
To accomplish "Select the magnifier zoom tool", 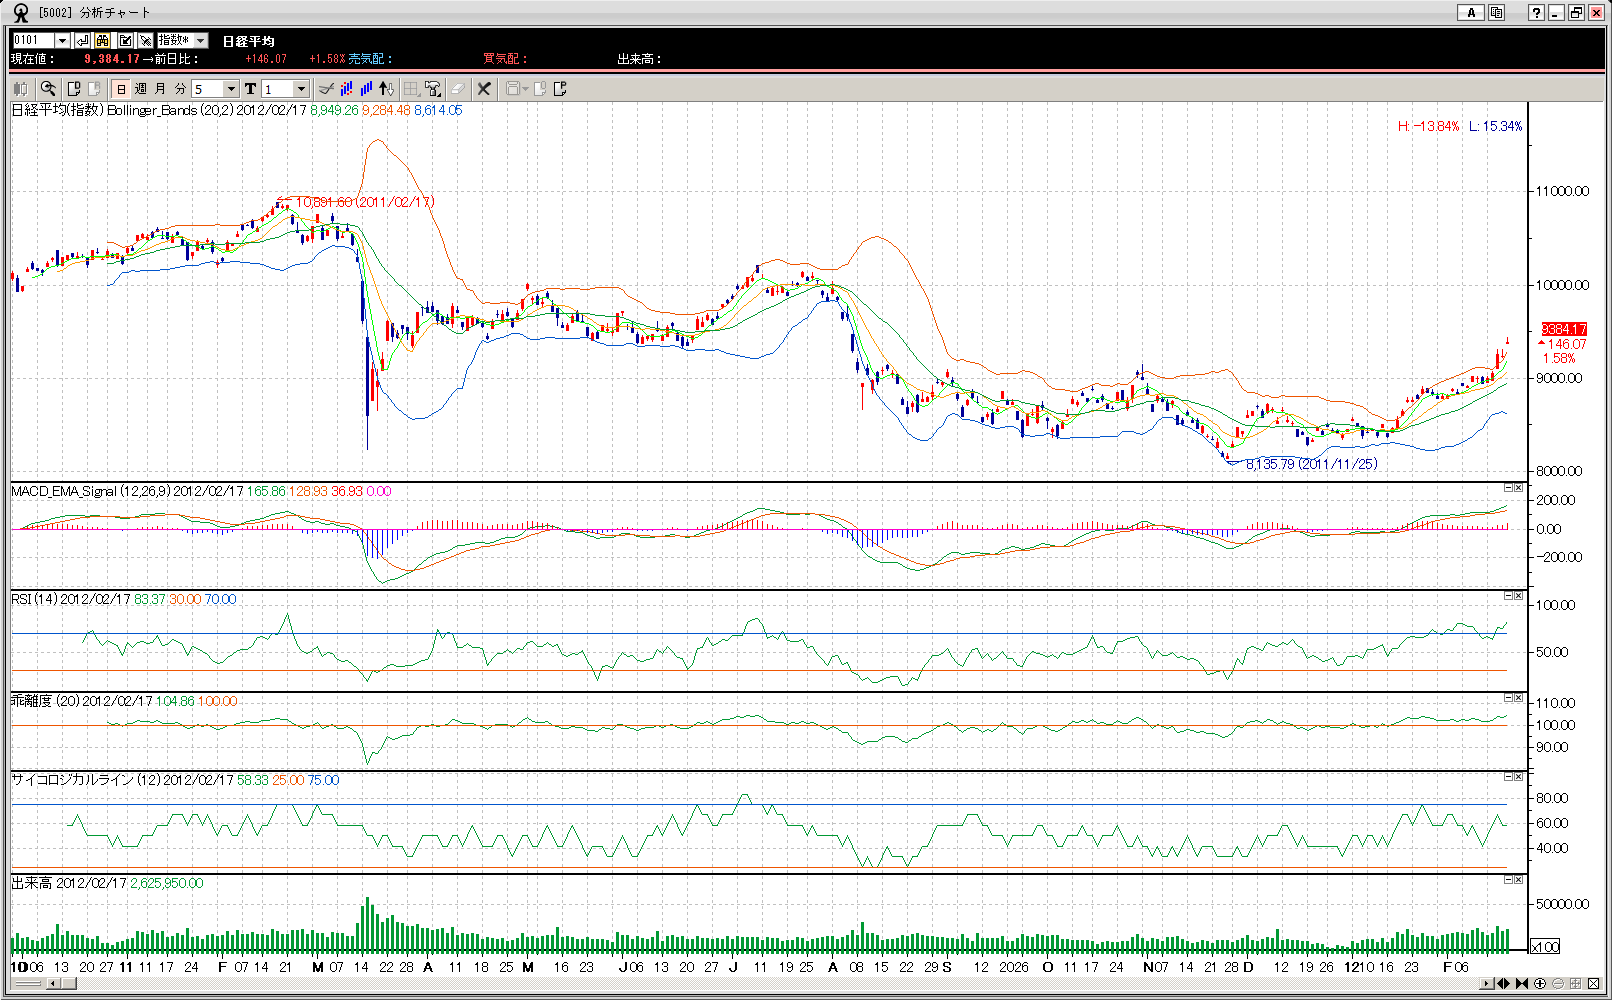I will coord(47,89).
